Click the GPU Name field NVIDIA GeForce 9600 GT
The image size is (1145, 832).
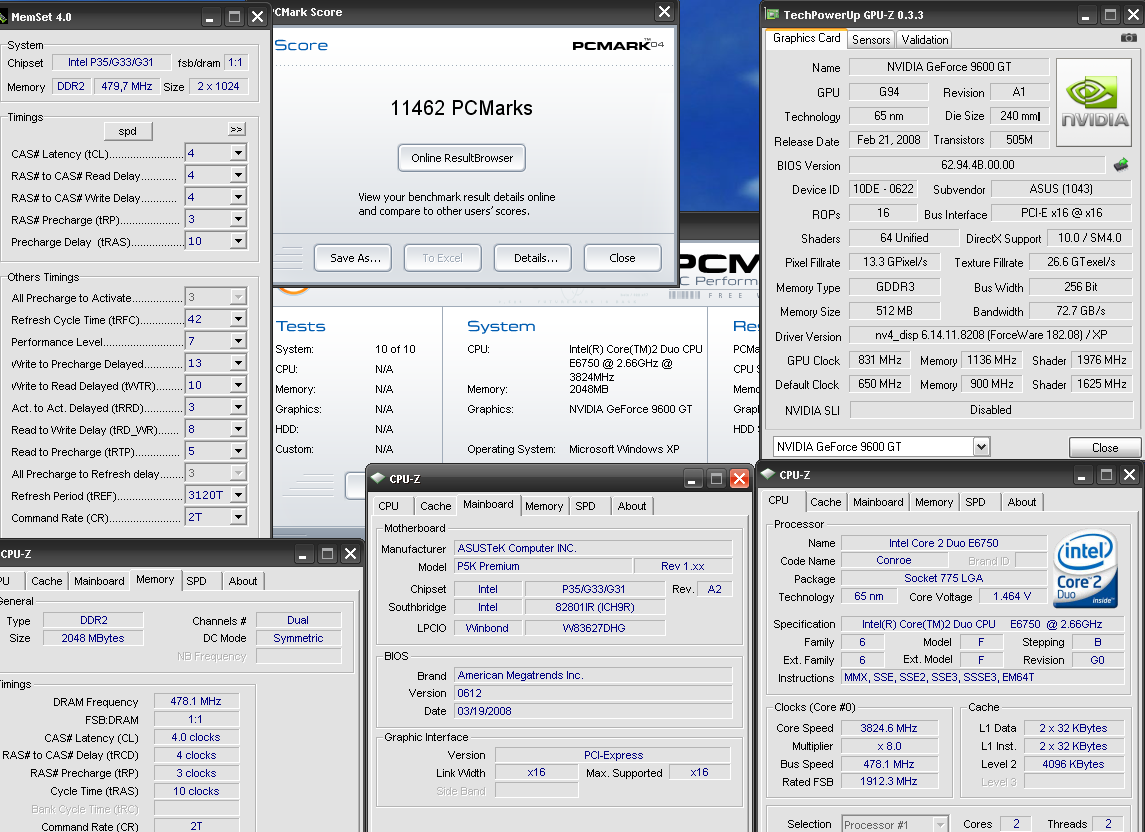tap(949, 66)
